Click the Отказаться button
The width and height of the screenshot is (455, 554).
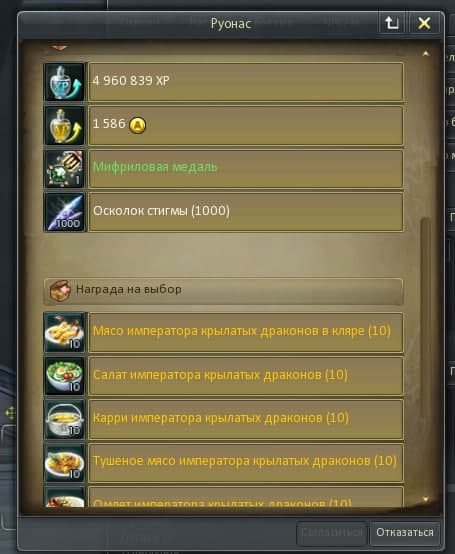pos(404,532)
